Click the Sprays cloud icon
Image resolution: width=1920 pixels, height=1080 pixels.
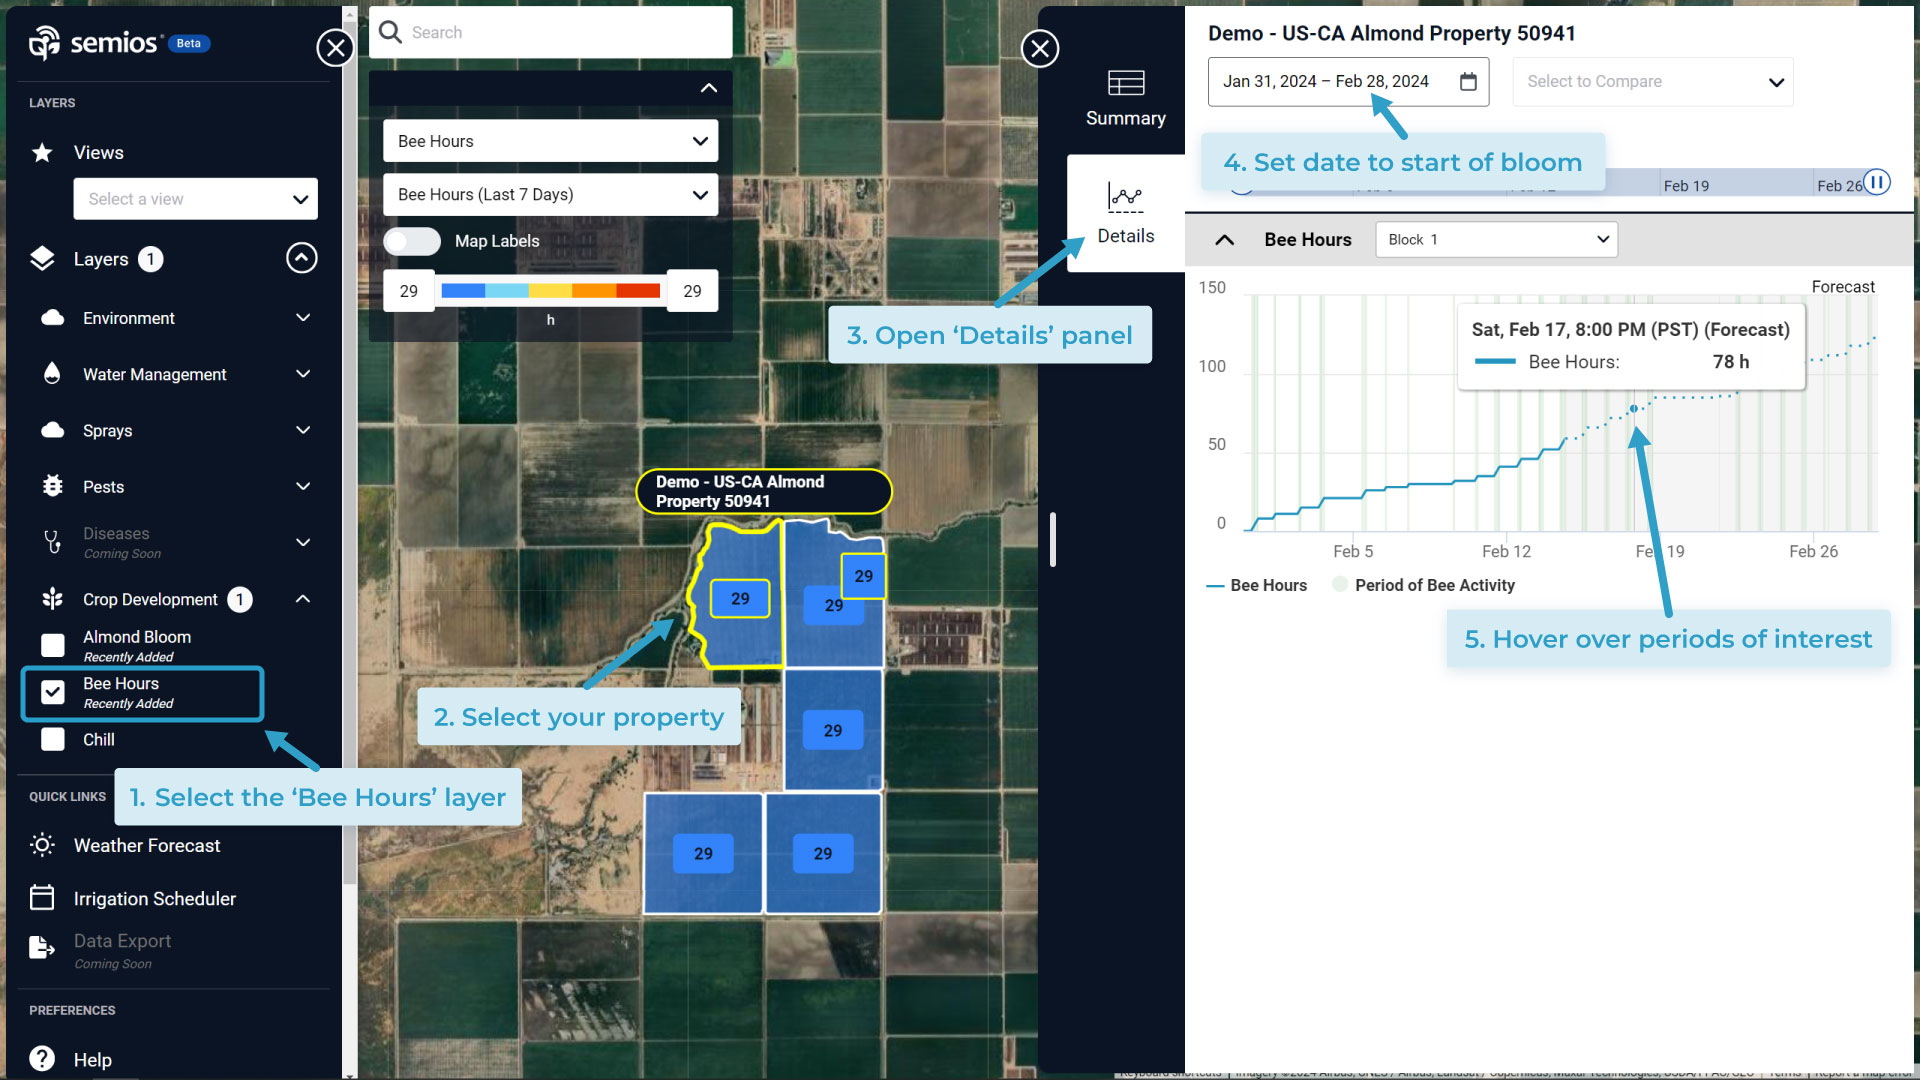pos(53,430)
